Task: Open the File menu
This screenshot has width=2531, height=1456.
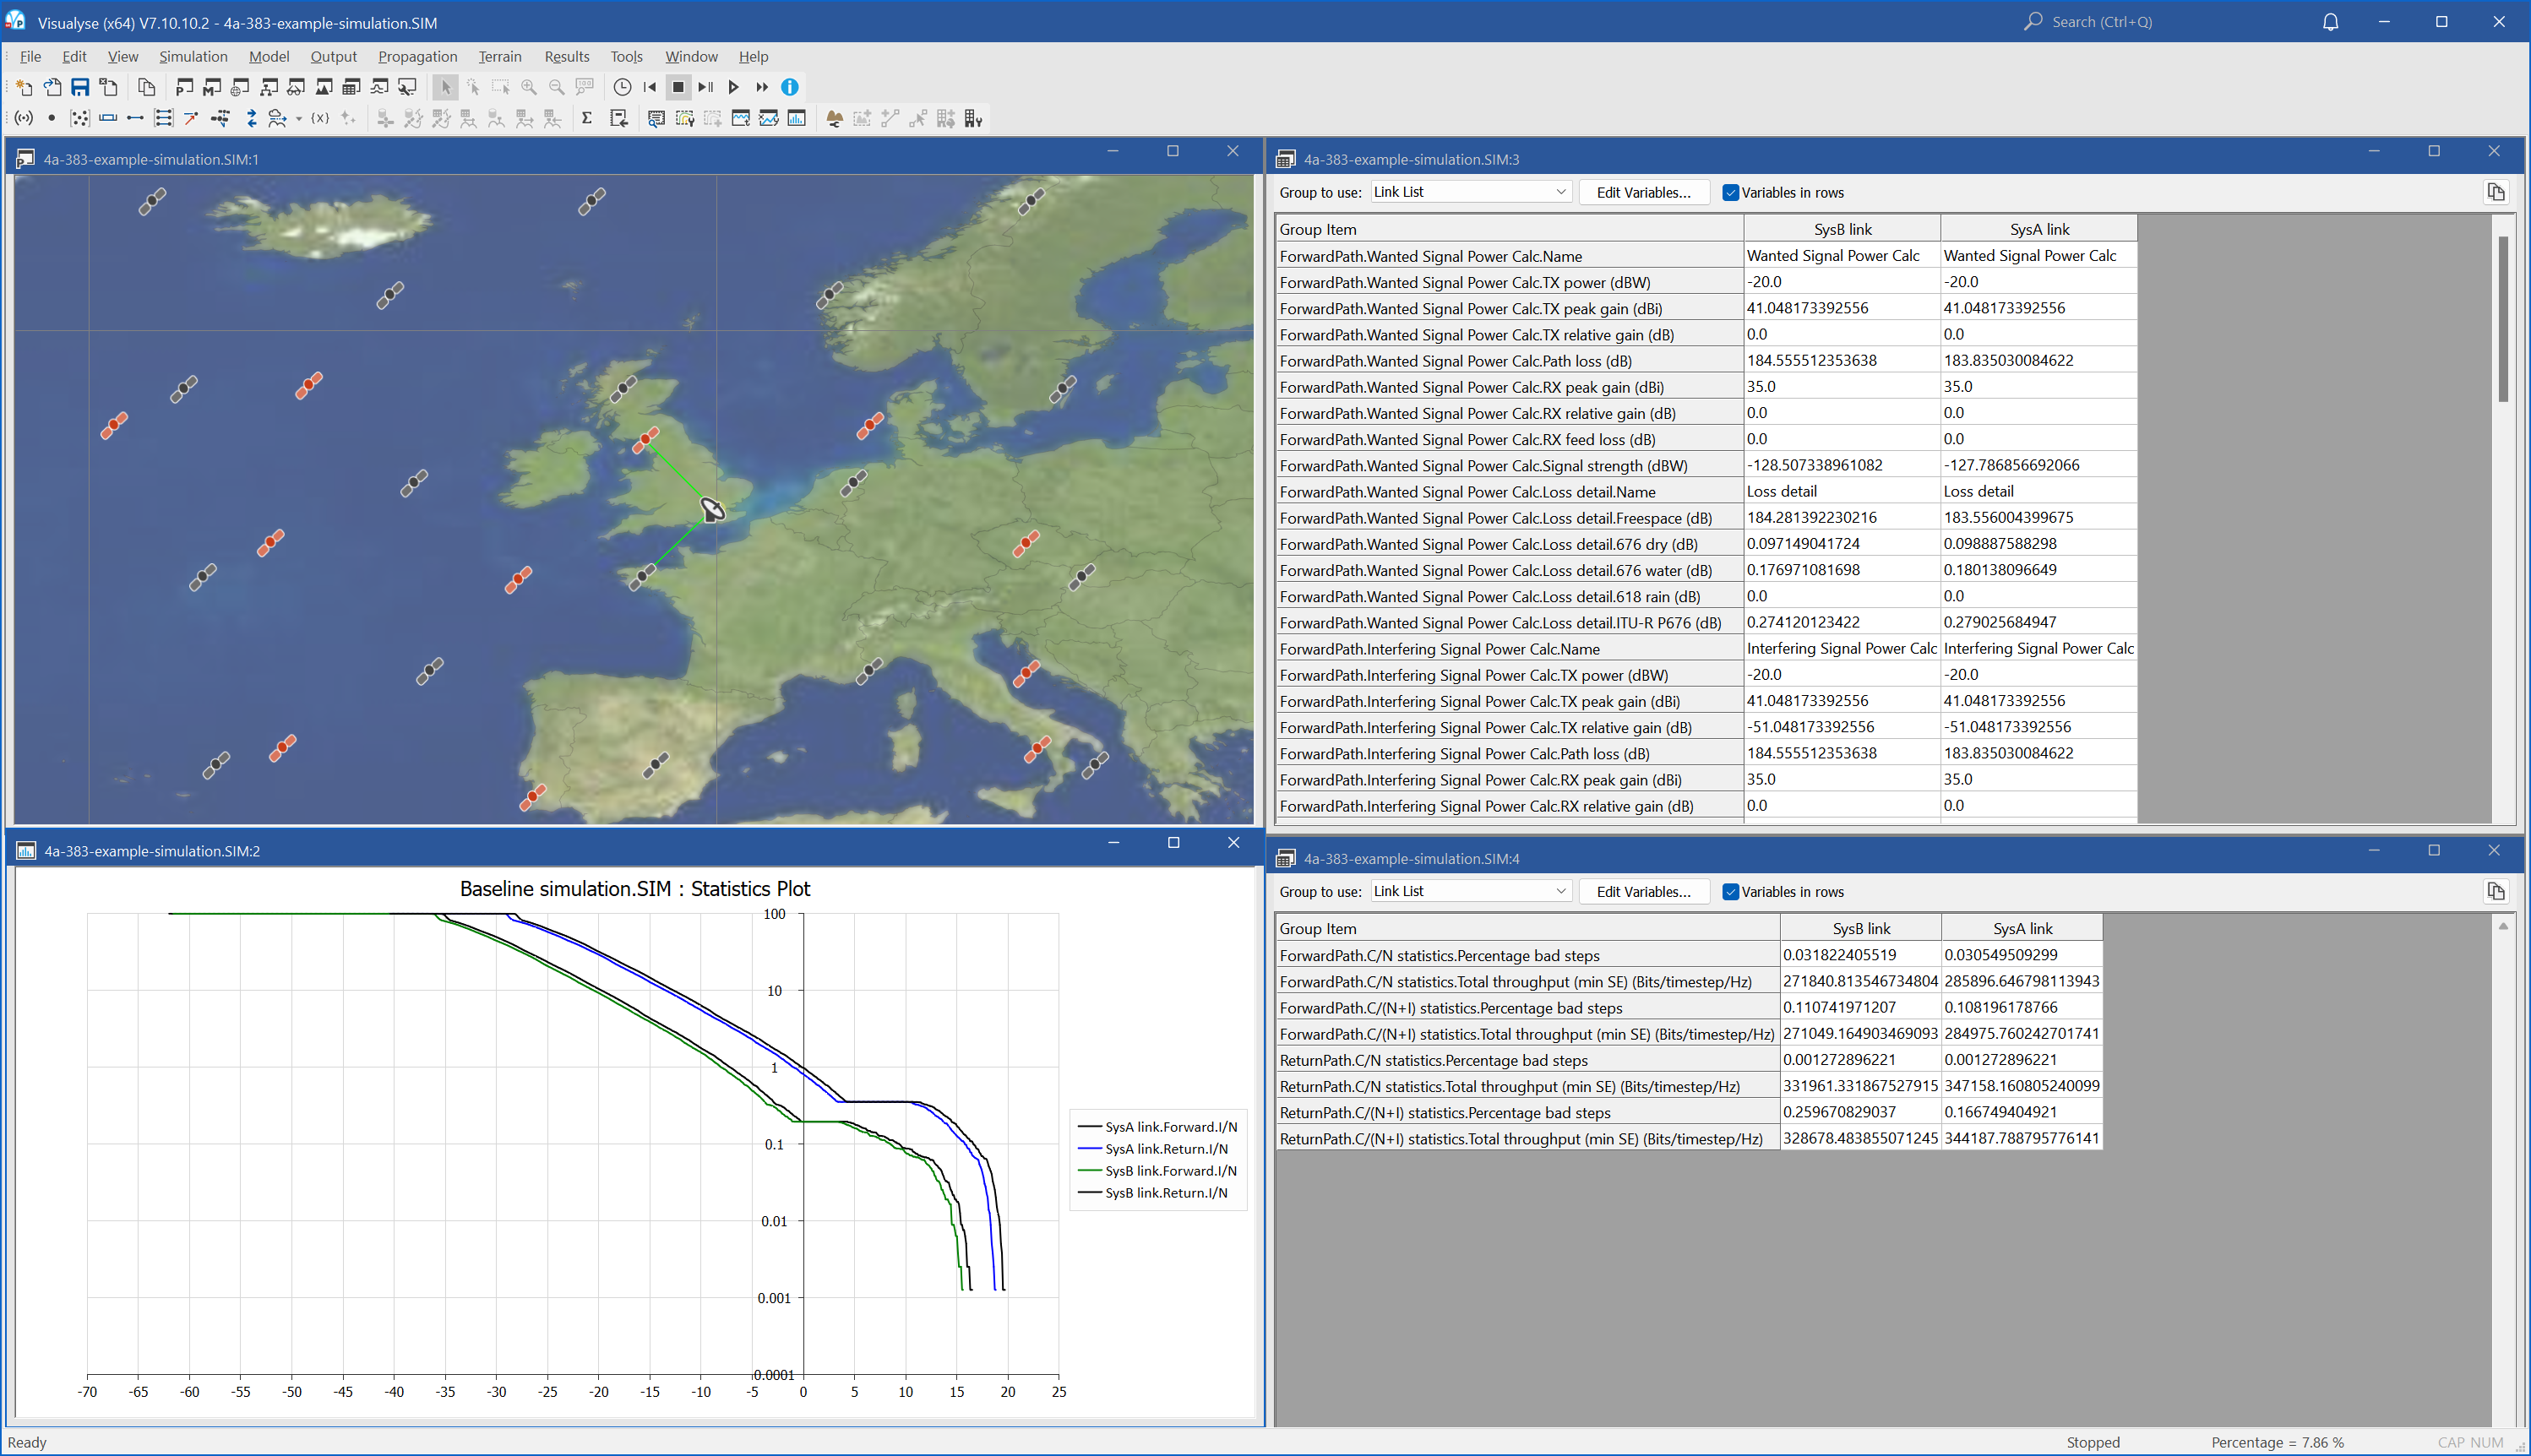Action: coord(30,56)
